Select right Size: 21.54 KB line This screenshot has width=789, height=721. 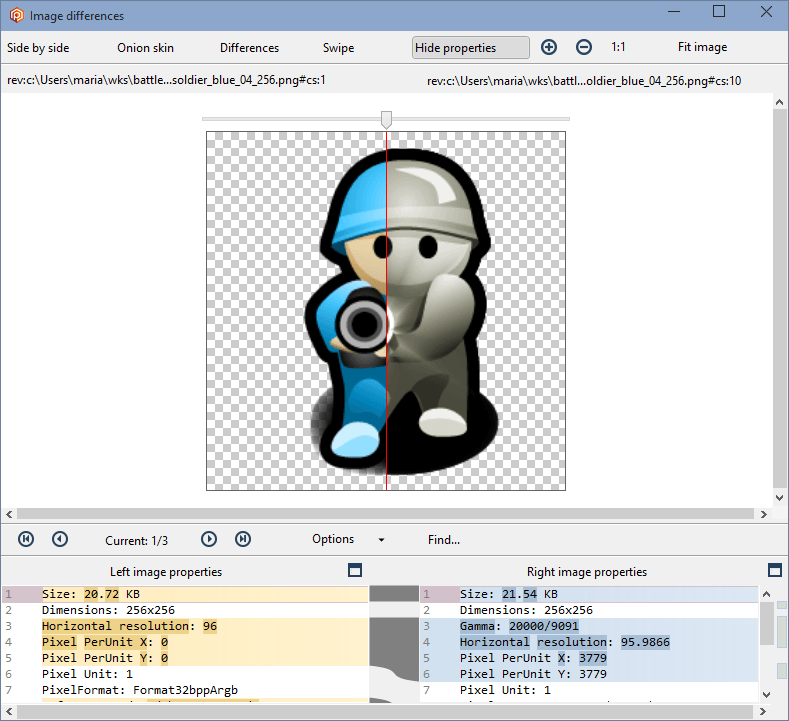[589, 594]
